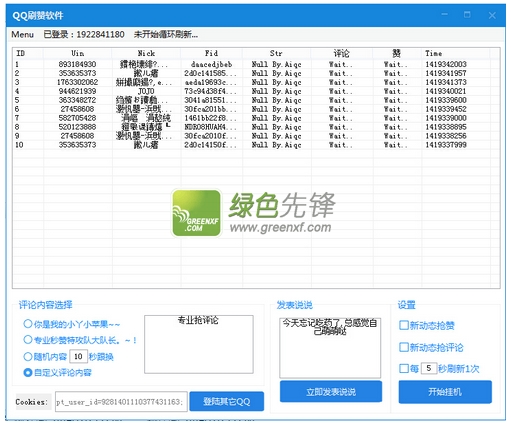
Task: Click Fid 73c94d38f4... cell
Action: [x=210, y=91]
